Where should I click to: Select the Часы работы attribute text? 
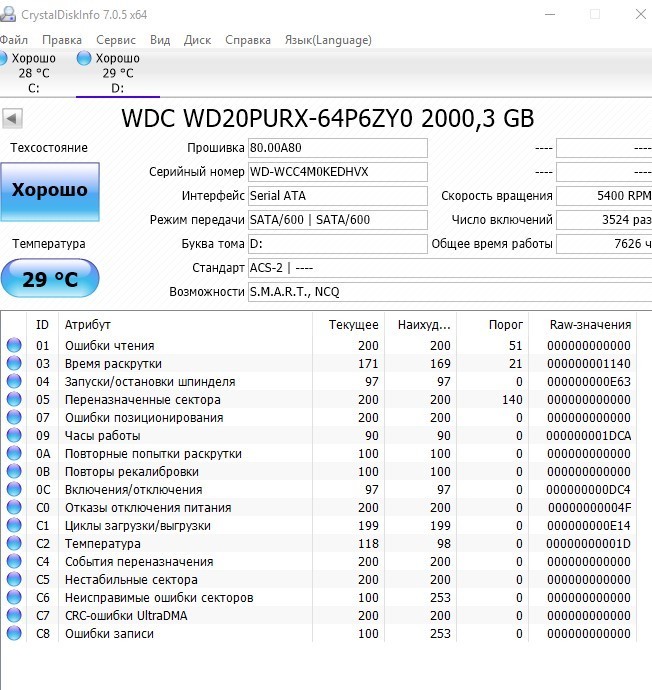coord(103,436)
